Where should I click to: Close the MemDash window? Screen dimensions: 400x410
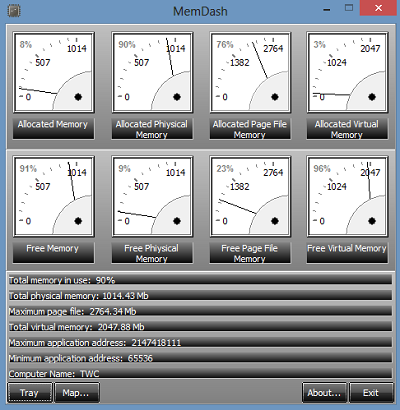(x=378, y=8)
